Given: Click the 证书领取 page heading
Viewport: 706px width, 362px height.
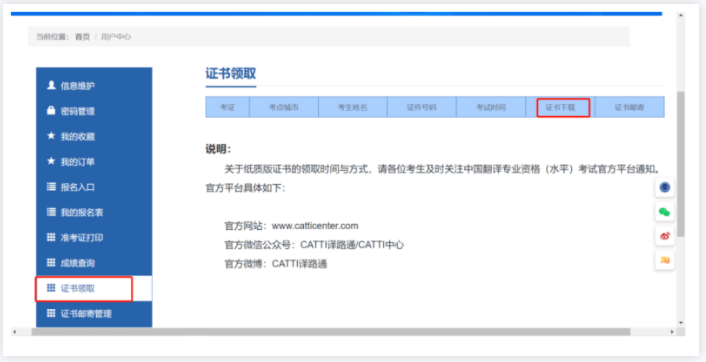Looking at the screenshot, I should point(231,74).
